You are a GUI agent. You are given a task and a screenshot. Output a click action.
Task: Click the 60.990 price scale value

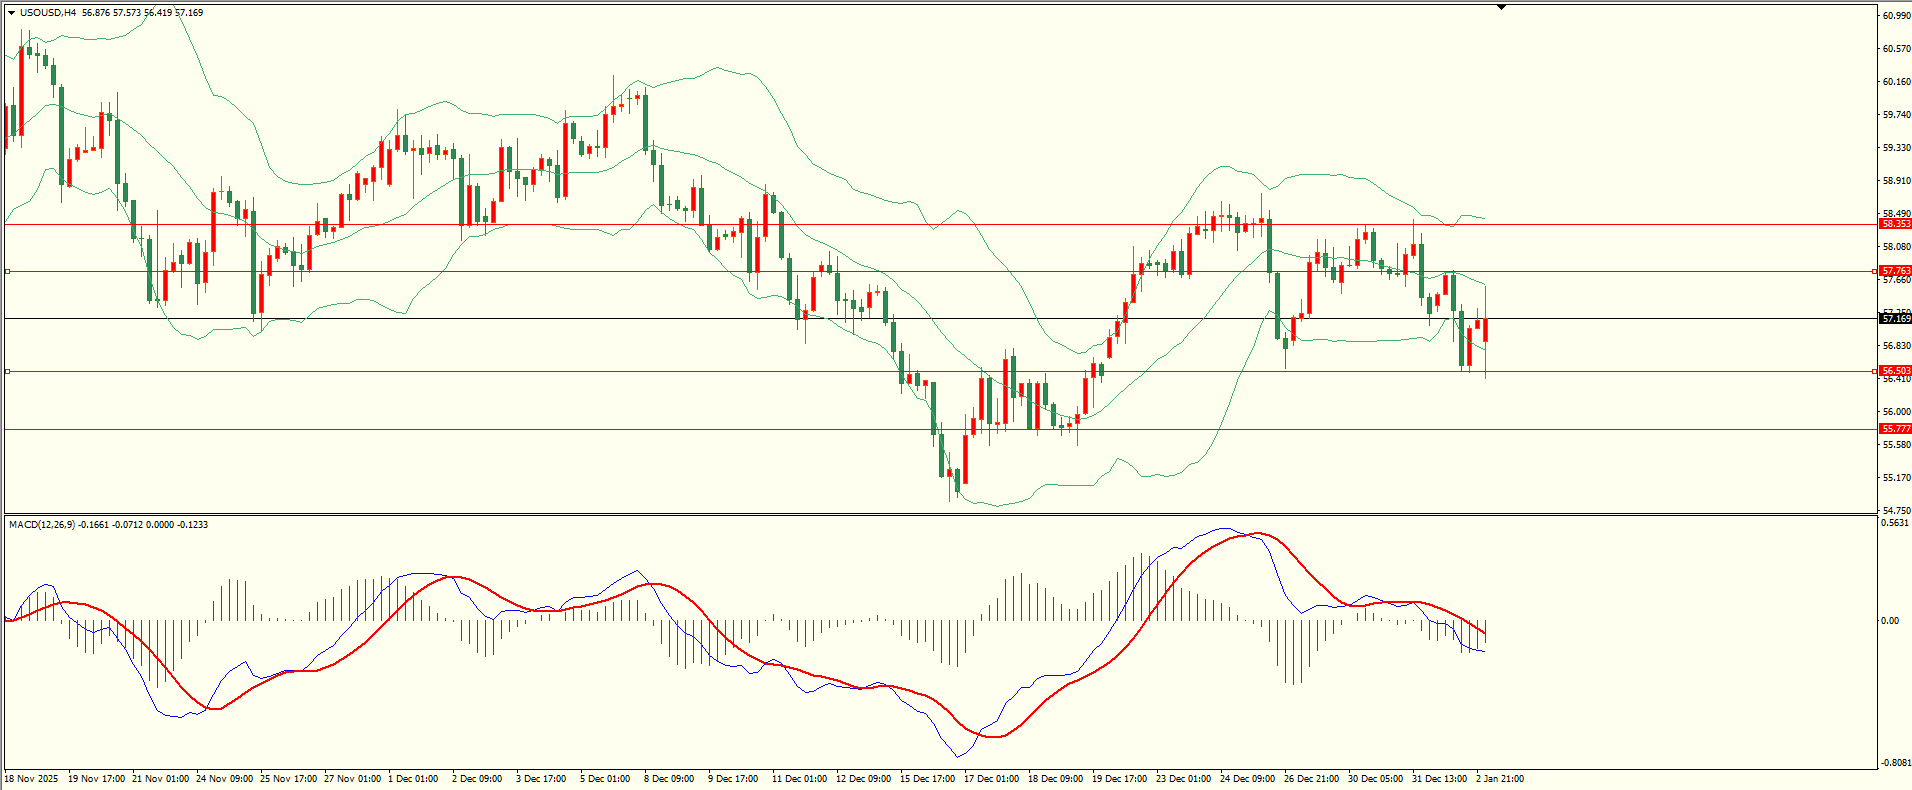point(1895,16)
